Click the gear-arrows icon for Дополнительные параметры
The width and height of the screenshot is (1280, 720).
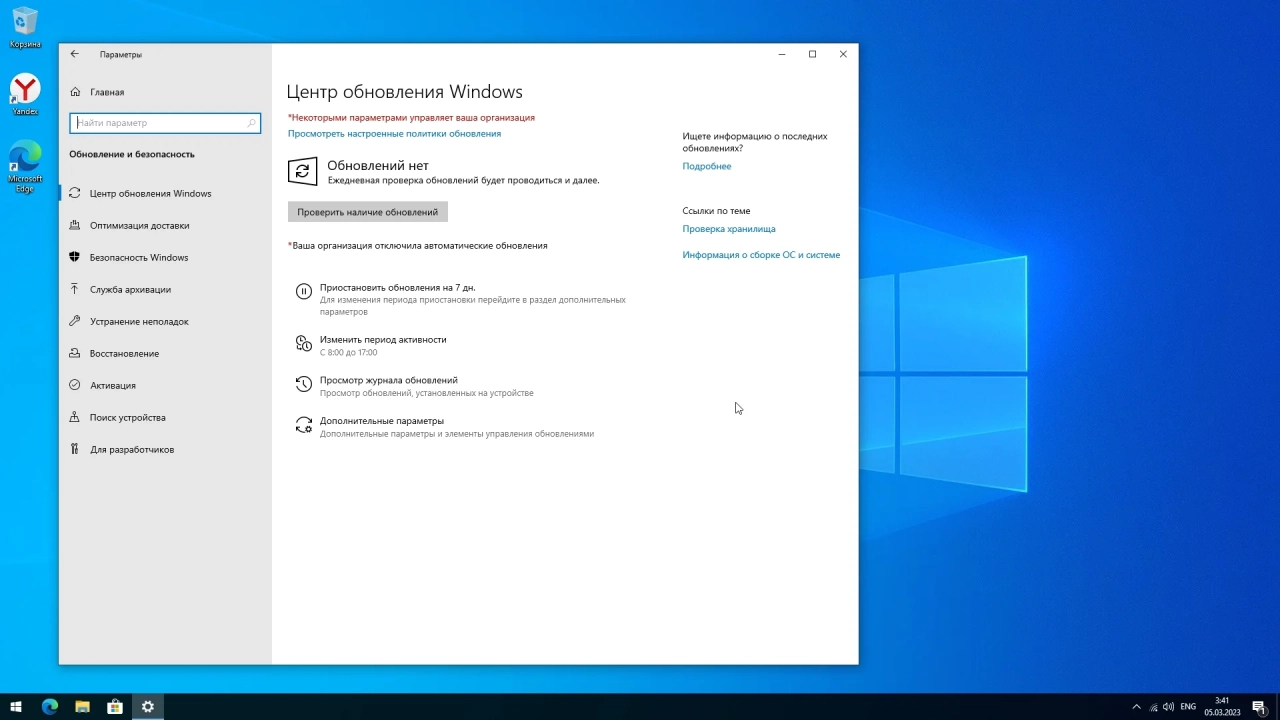[304, 425]
